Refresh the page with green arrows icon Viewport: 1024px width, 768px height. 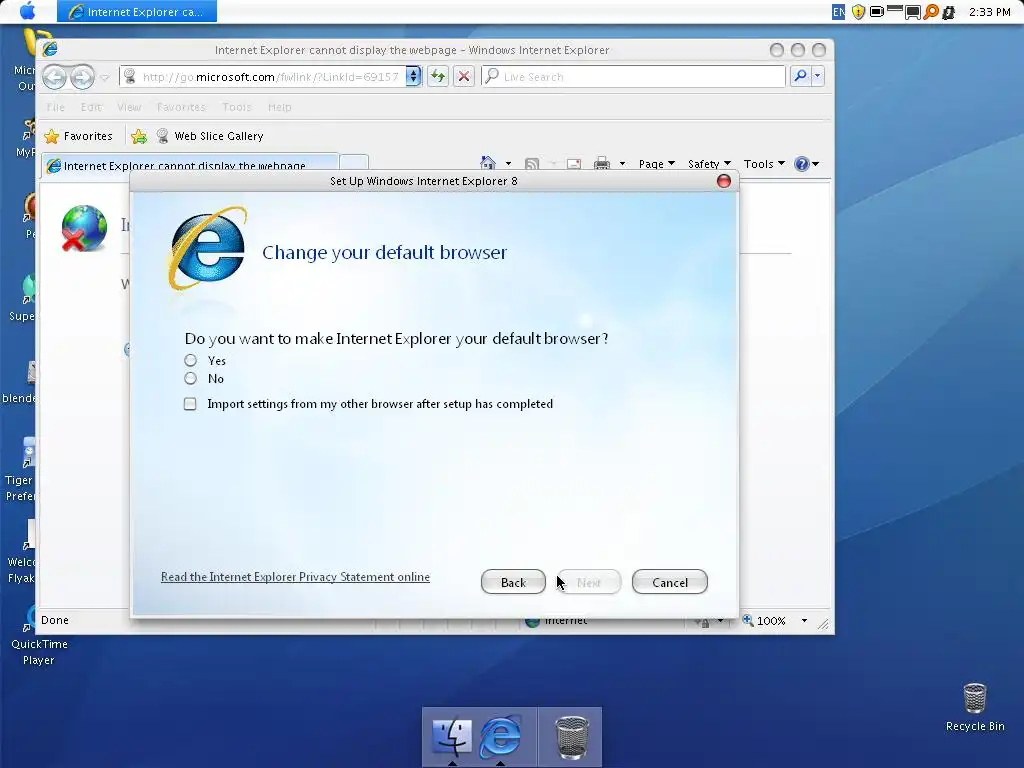click(438, 77)
